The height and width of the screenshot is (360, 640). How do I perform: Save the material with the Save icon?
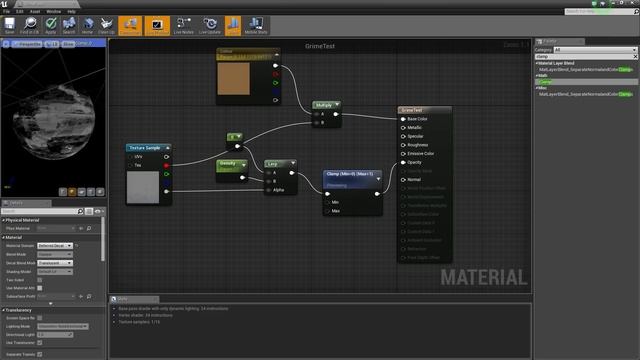(x=9, y=25)
